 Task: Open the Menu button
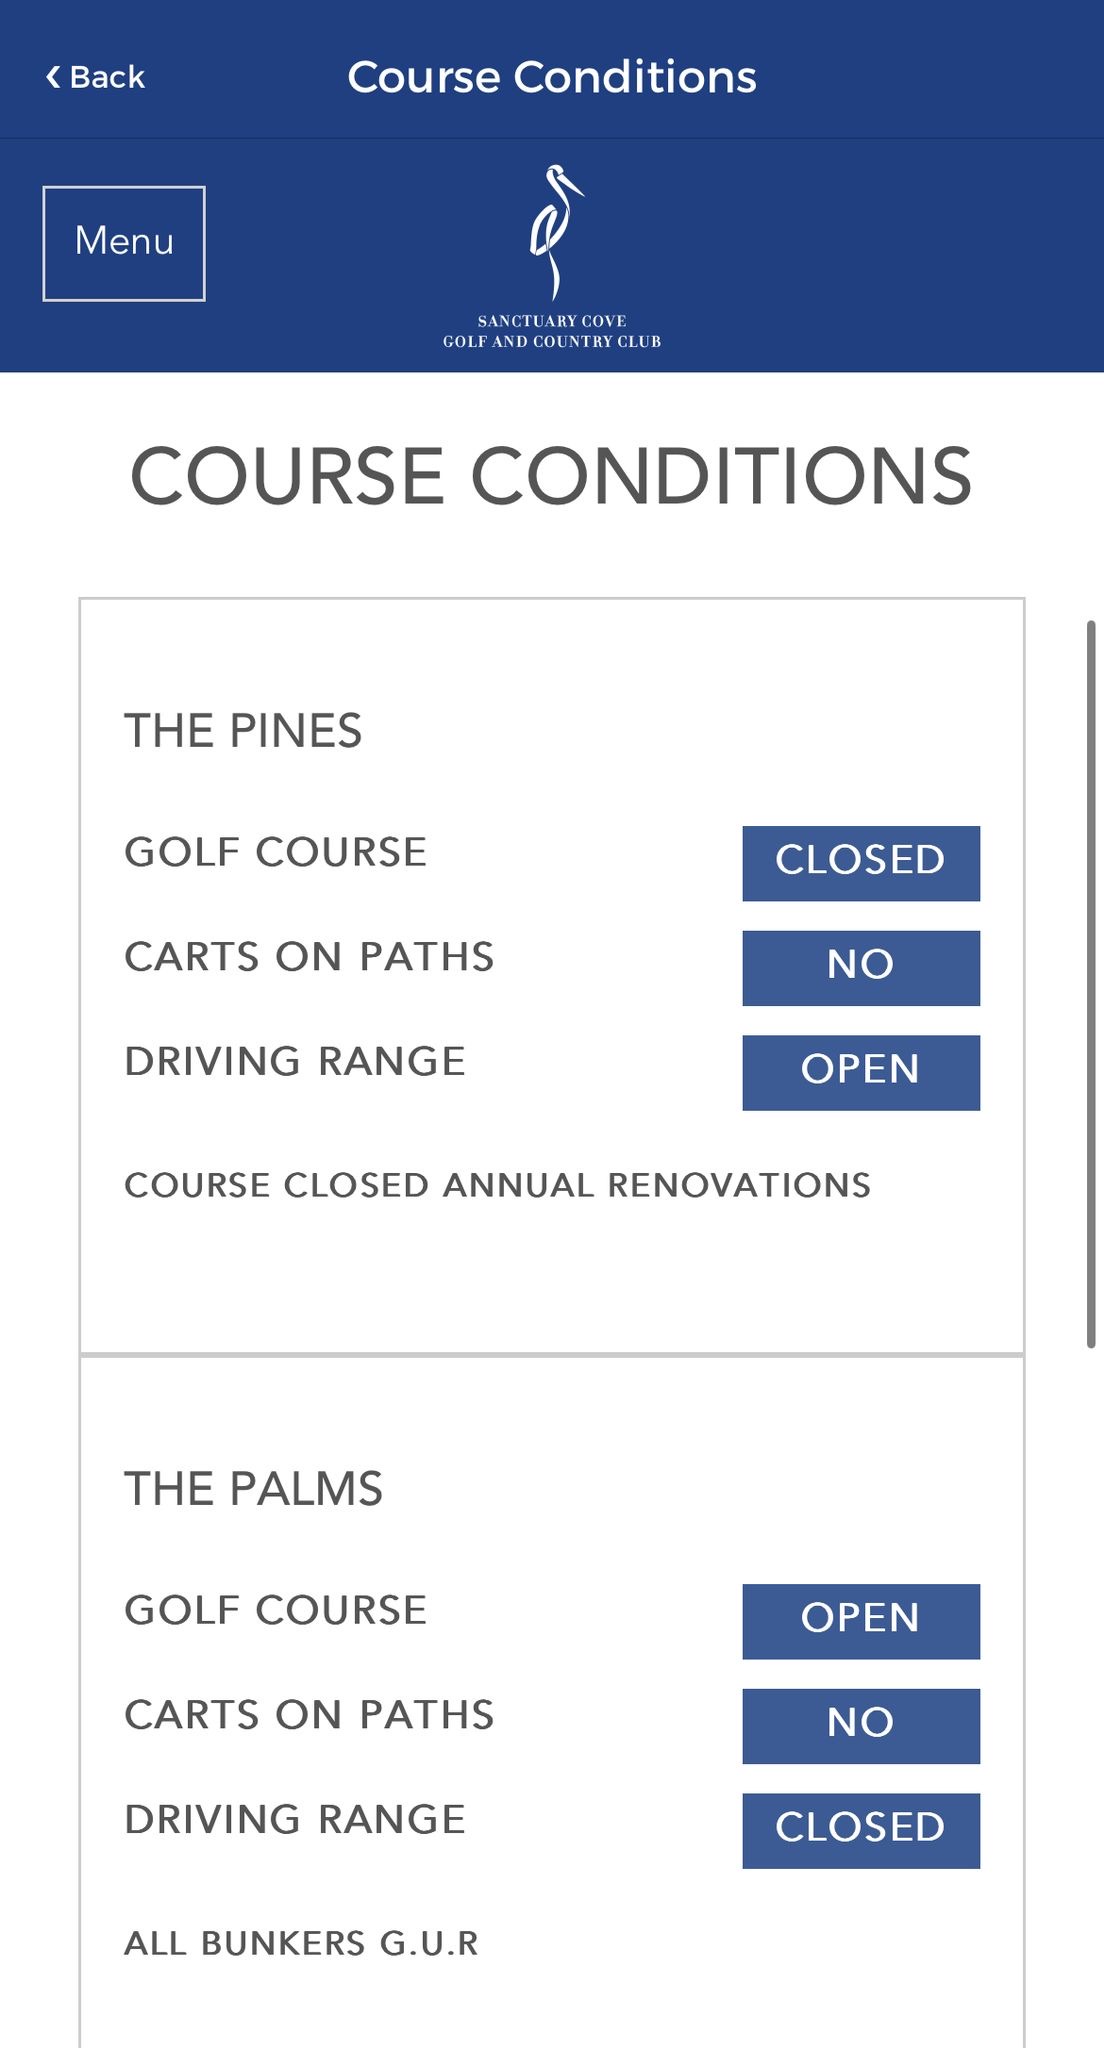(x=124, y=243)
